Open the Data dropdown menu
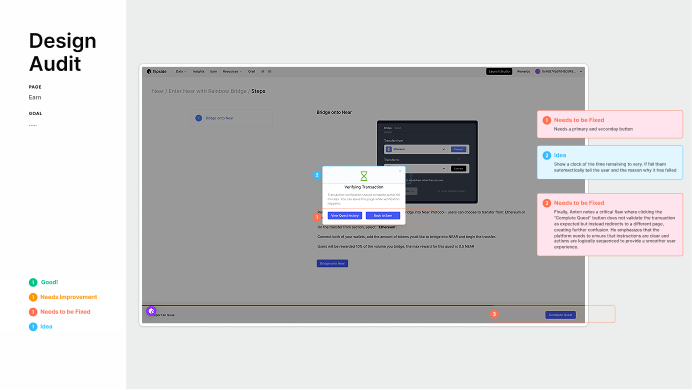Screen dimensions: 692x390 [181, 71]
